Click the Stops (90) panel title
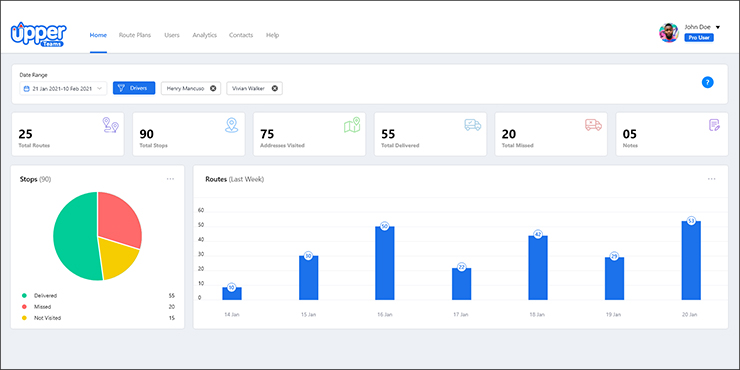 [x=35, y=179]
